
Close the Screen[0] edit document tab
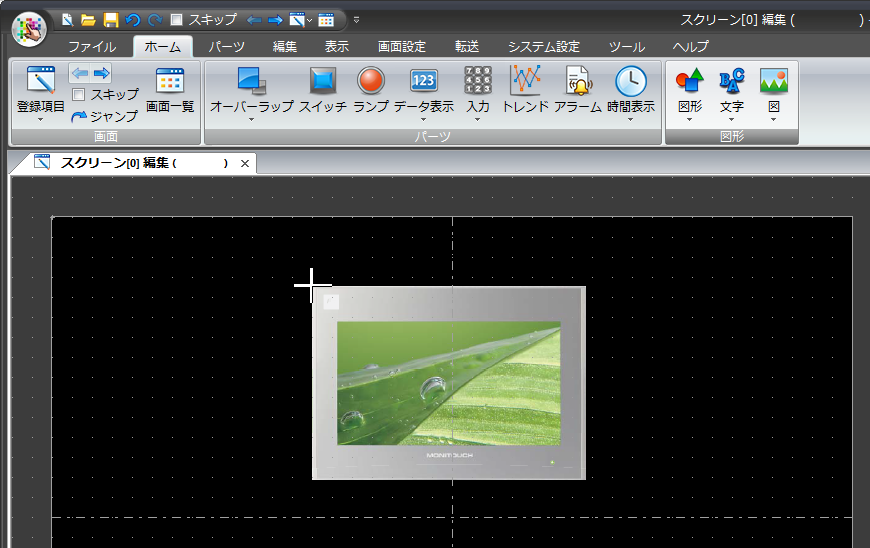(245, 163)
